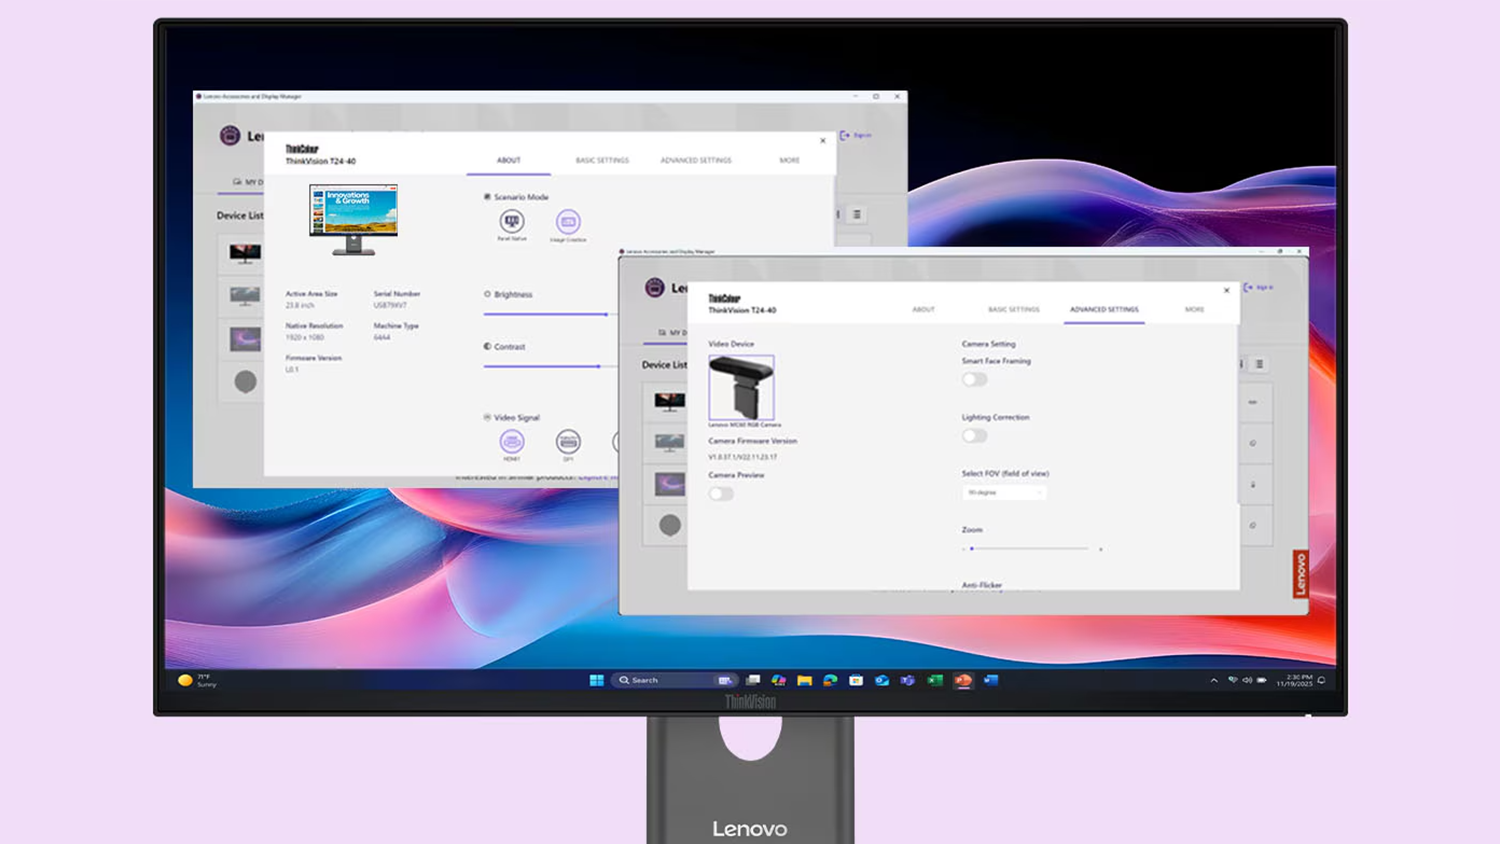
Task: Select the DP video signal icon
Action: [569, 443]
